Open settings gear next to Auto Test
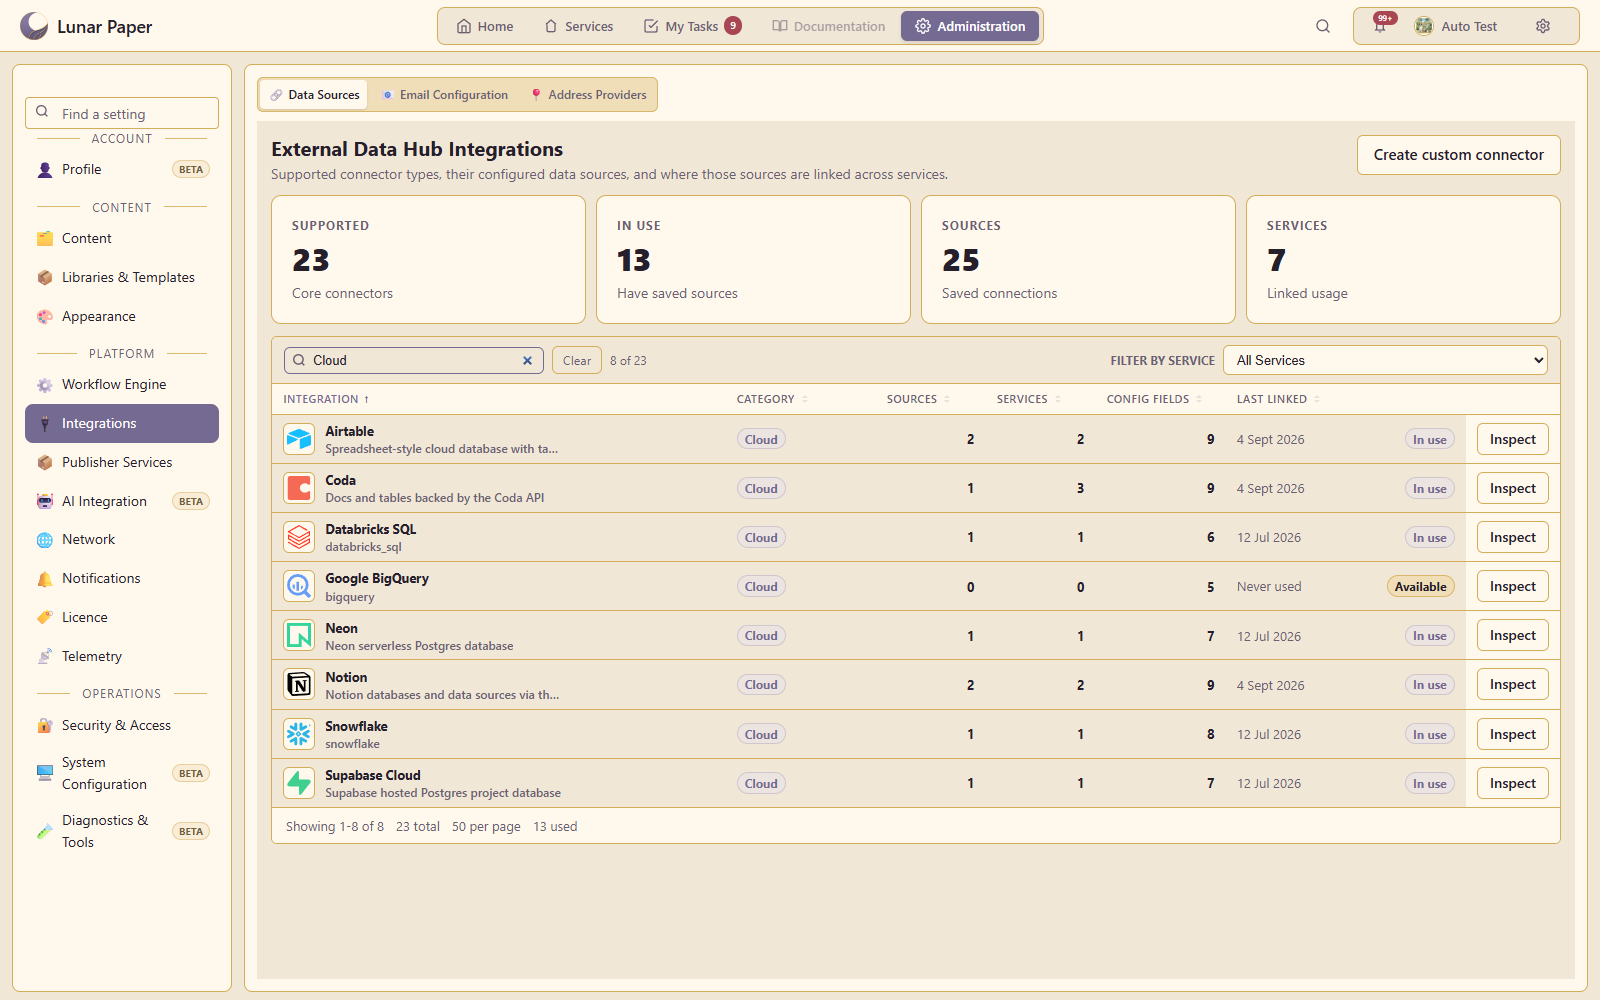Screen dimensions: 1600x1000 pyautogui.click(x=1543, y=26)
